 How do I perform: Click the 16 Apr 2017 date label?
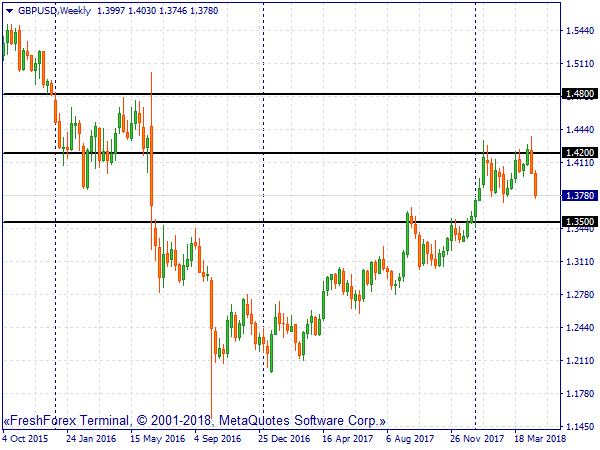tap(347, 439)
